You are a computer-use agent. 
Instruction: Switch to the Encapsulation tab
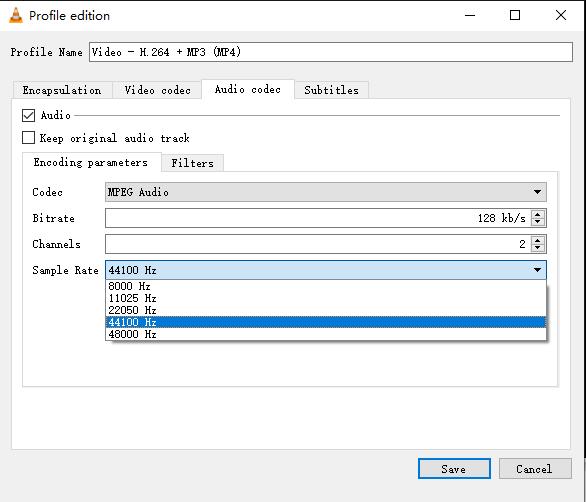point(62,90)
